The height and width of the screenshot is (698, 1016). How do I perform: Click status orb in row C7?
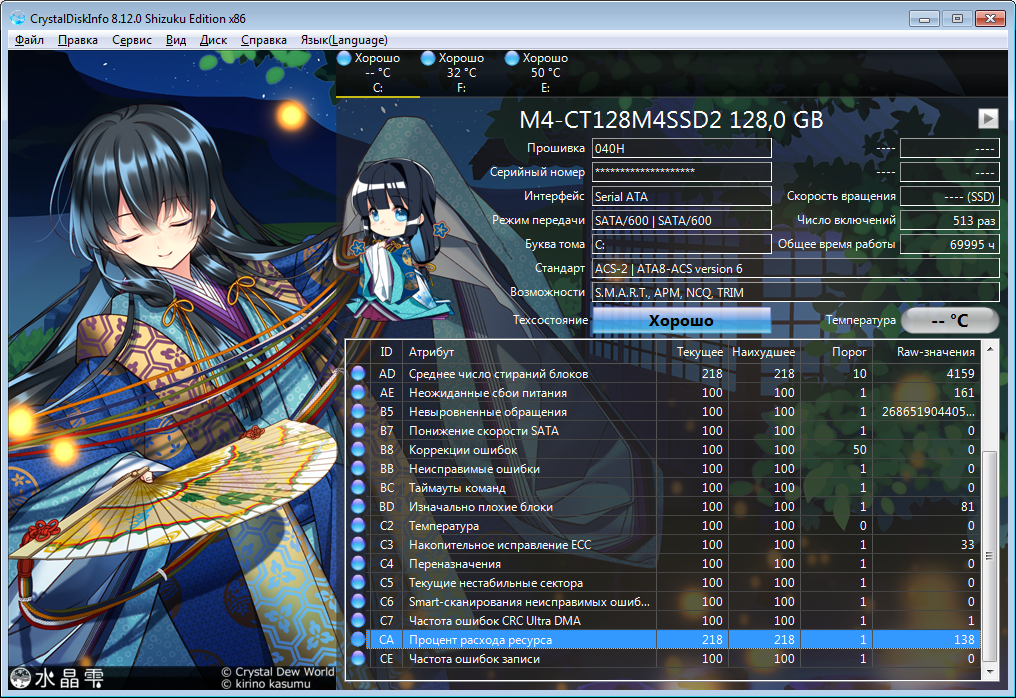click(358, 620)
